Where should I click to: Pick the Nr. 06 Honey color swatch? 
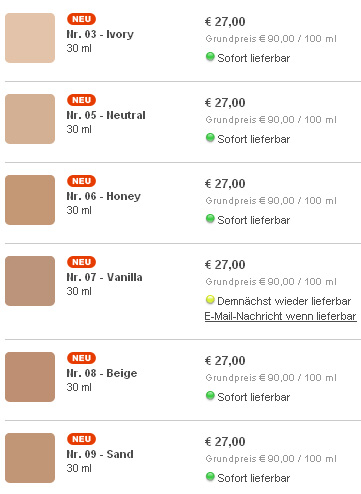click(30, 200)
